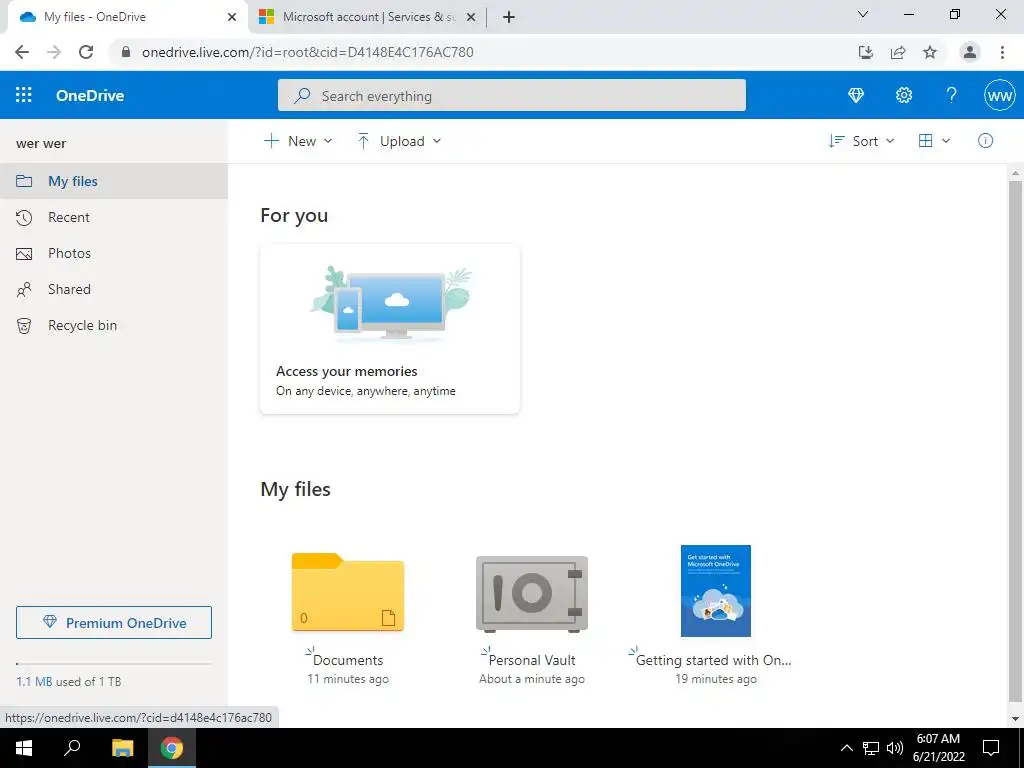Click the wer wer account name

coord(41,144)
